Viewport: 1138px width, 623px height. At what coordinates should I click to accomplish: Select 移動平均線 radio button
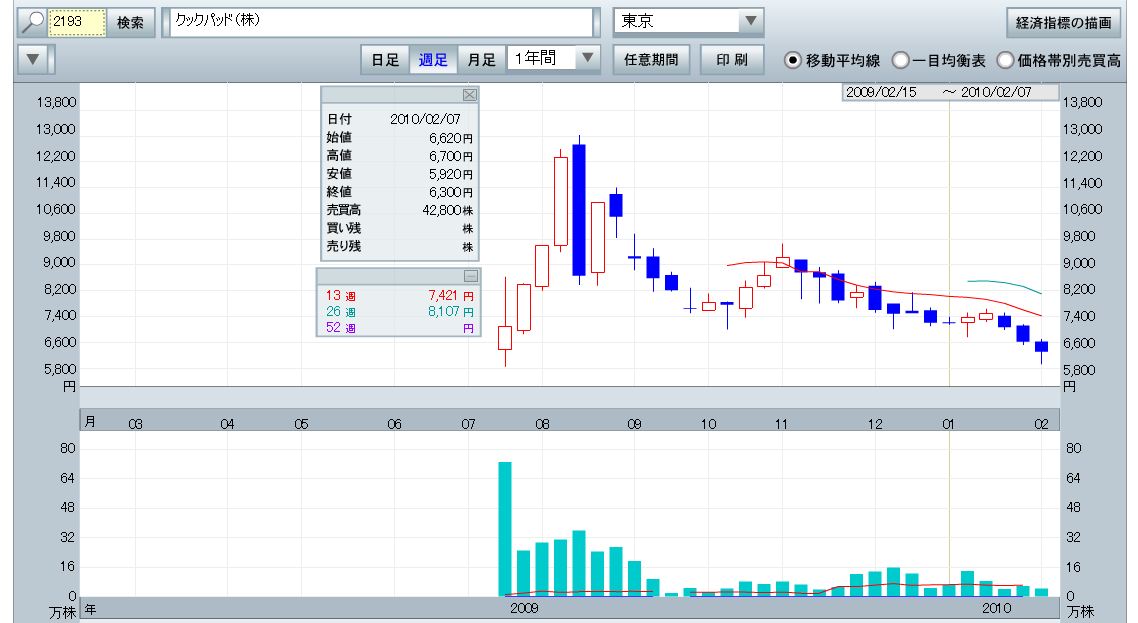point(793,60)
